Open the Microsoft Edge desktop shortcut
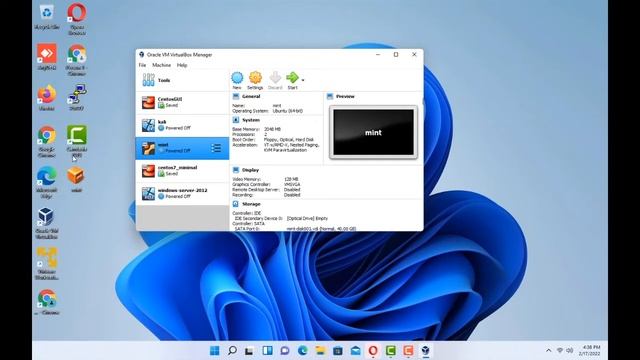 pyautogui.click(x=47, y=182)
